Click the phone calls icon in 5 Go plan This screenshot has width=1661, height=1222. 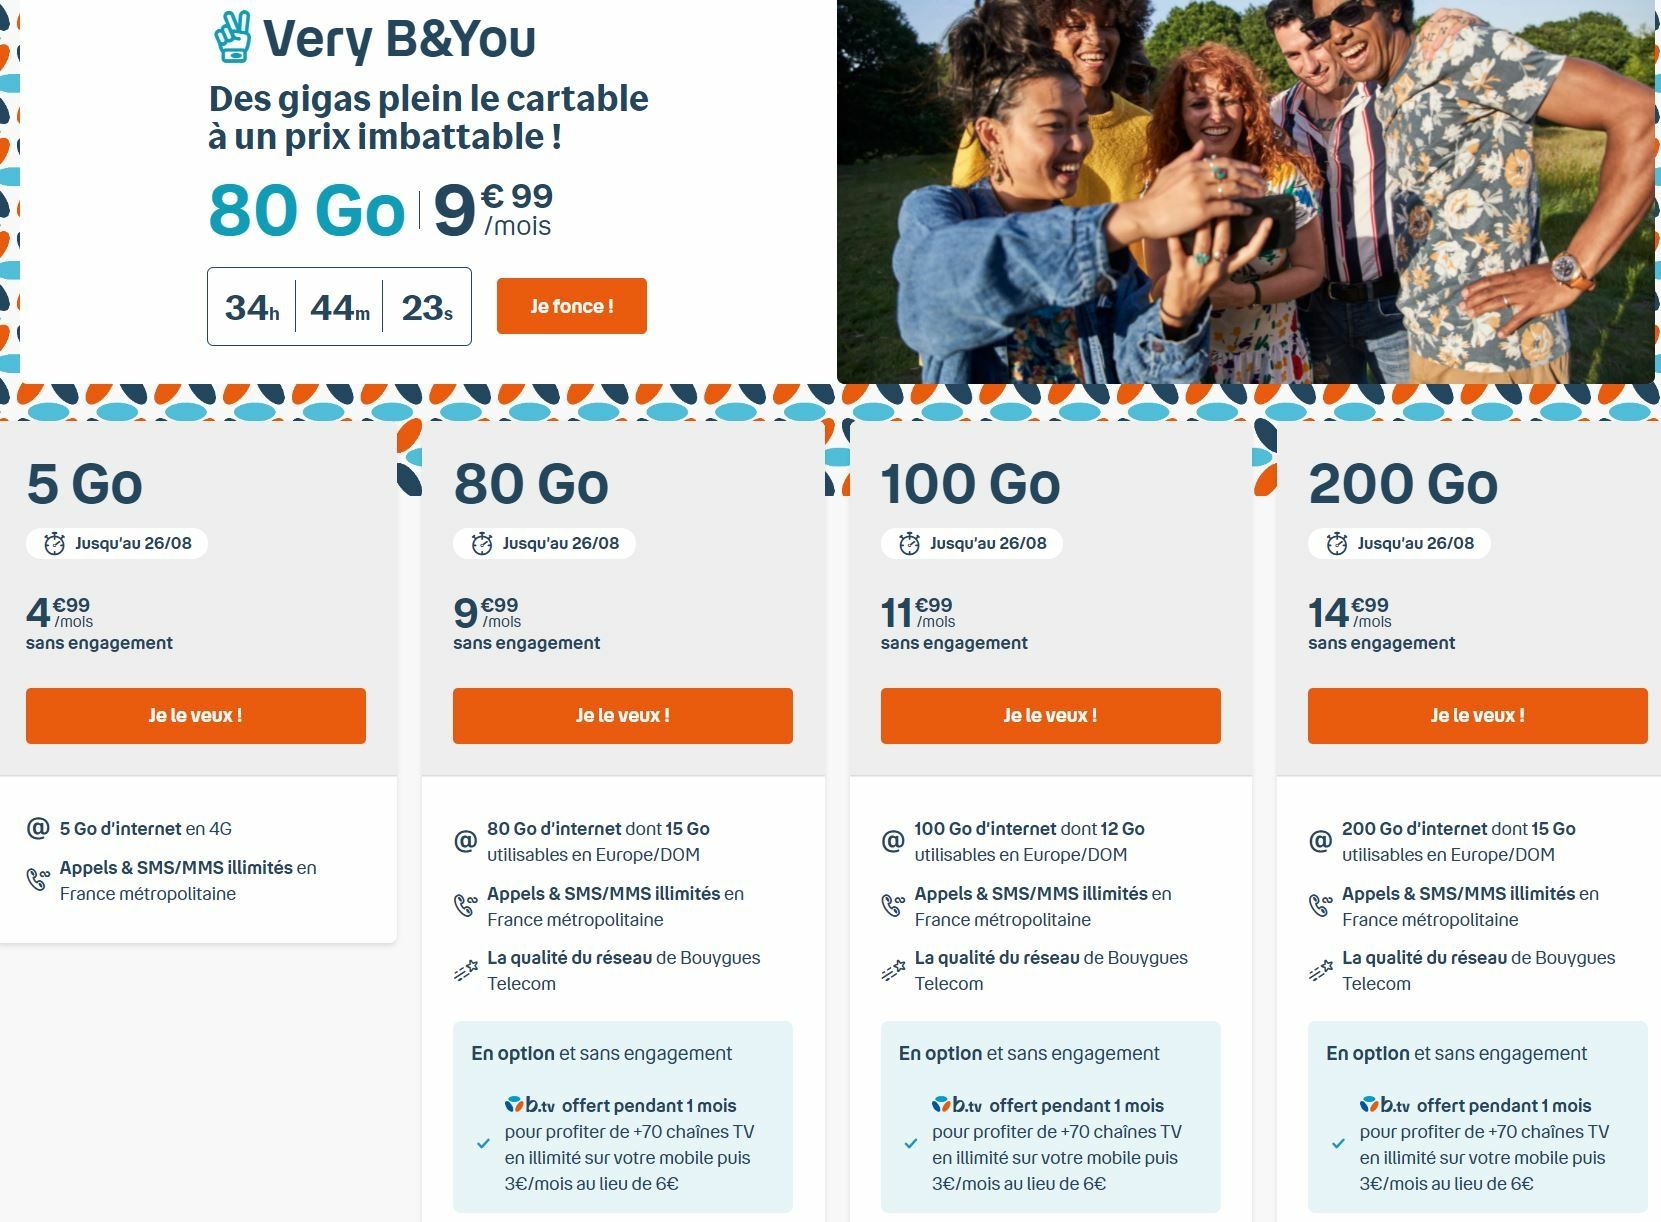pyautogui.click(x=38, y=880)
